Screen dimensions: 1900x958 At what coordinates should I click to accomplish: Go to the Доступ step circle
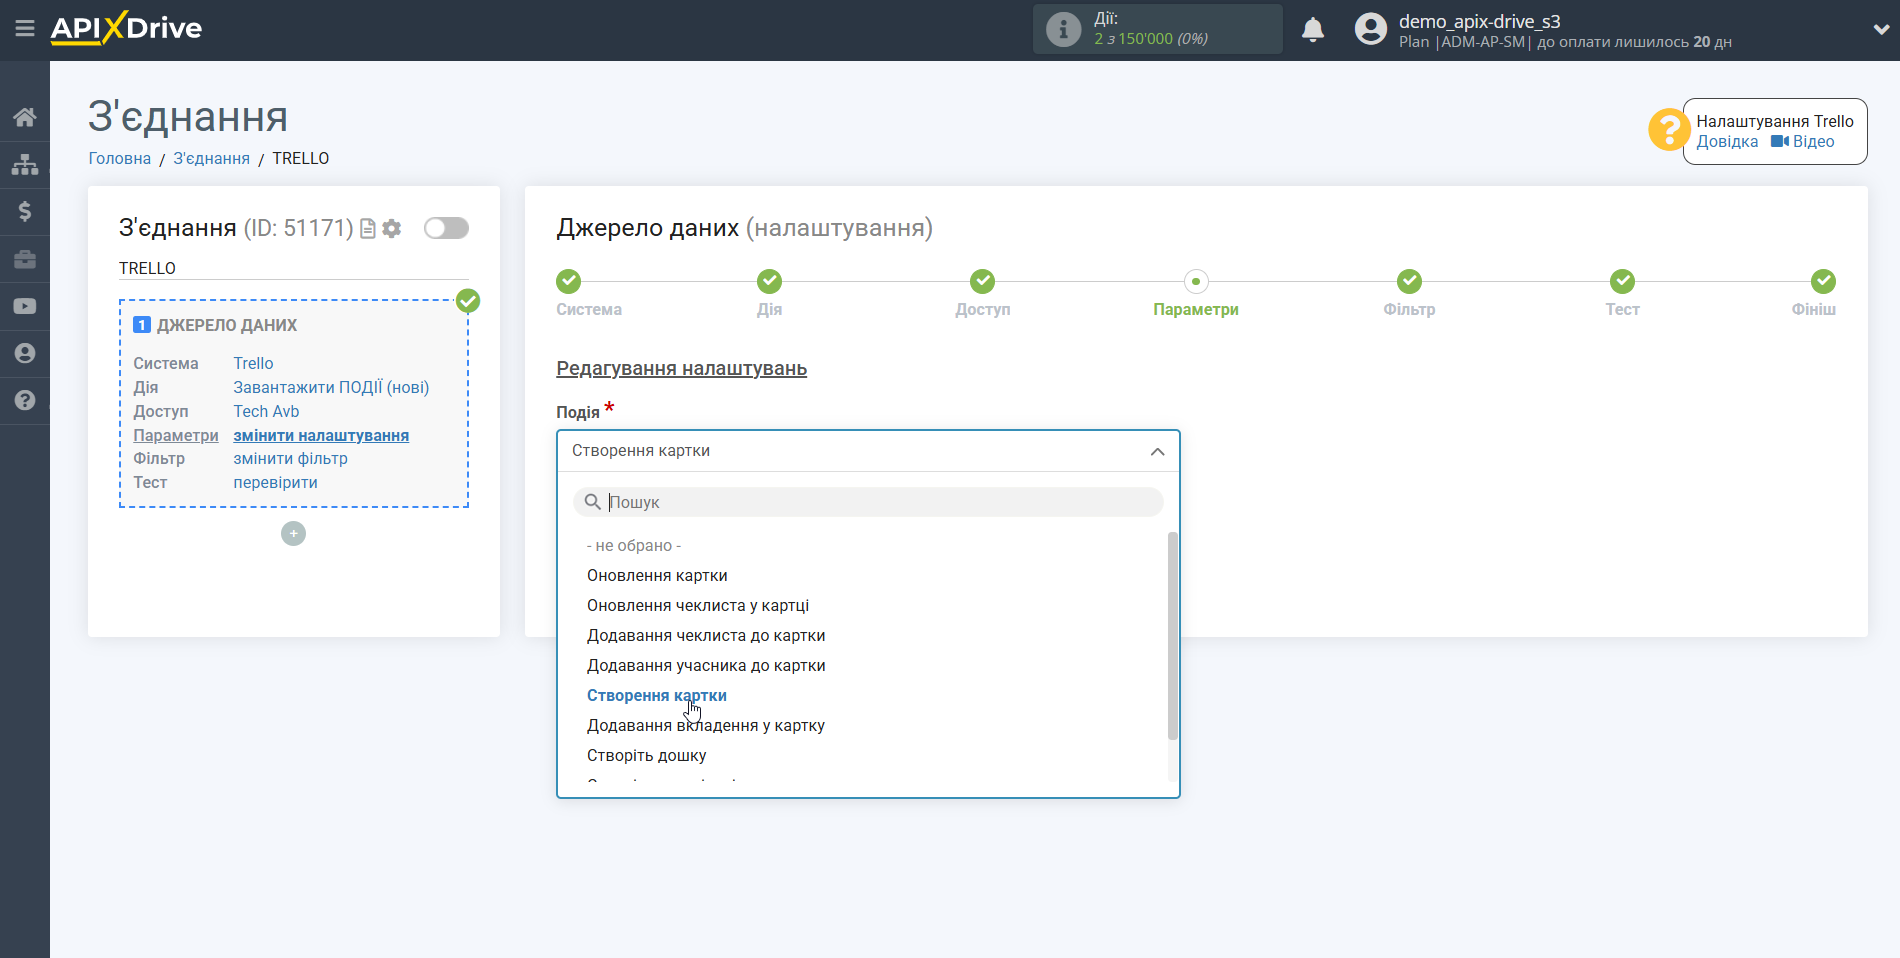pyautogui.click(x=983, y=281)
